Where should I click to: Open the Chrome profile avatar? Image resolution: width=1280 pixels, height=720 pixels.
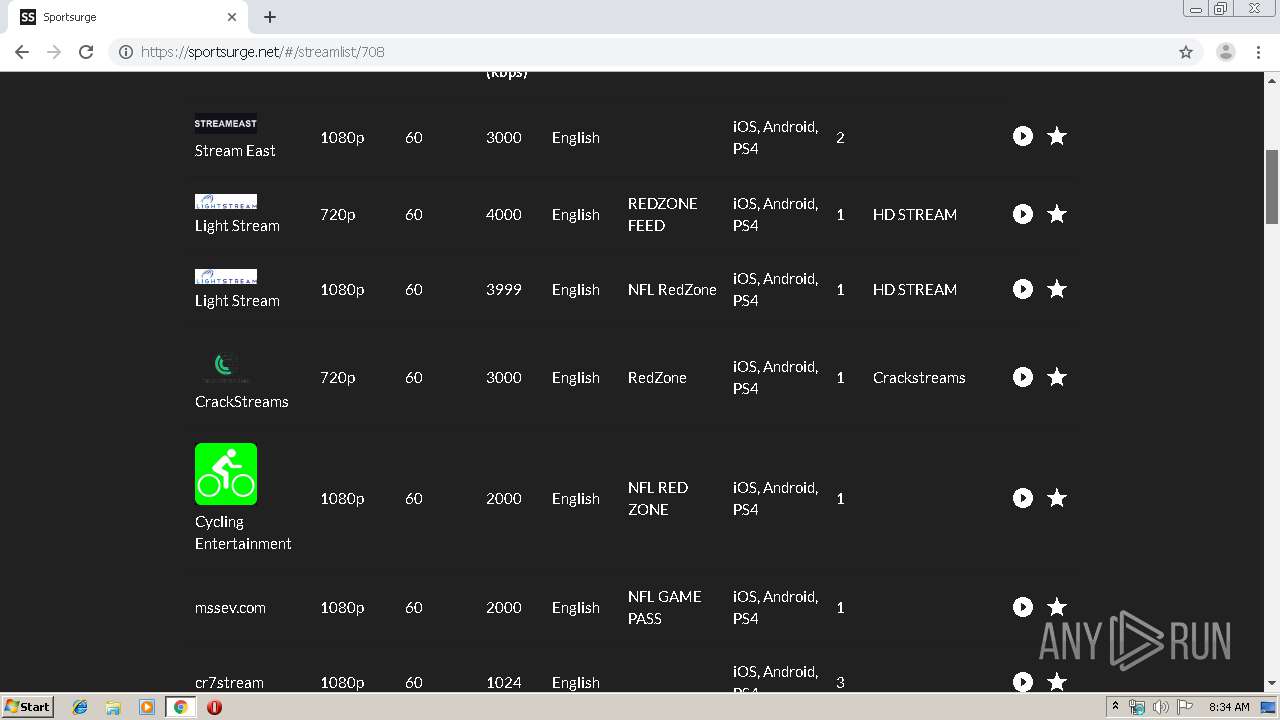[x=1226, y=52]
